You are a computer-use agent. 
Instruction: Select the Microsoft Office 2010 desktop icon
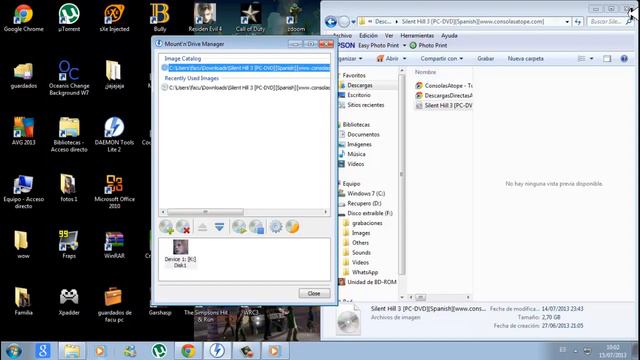pyautogui.click(x=114, y=191)
